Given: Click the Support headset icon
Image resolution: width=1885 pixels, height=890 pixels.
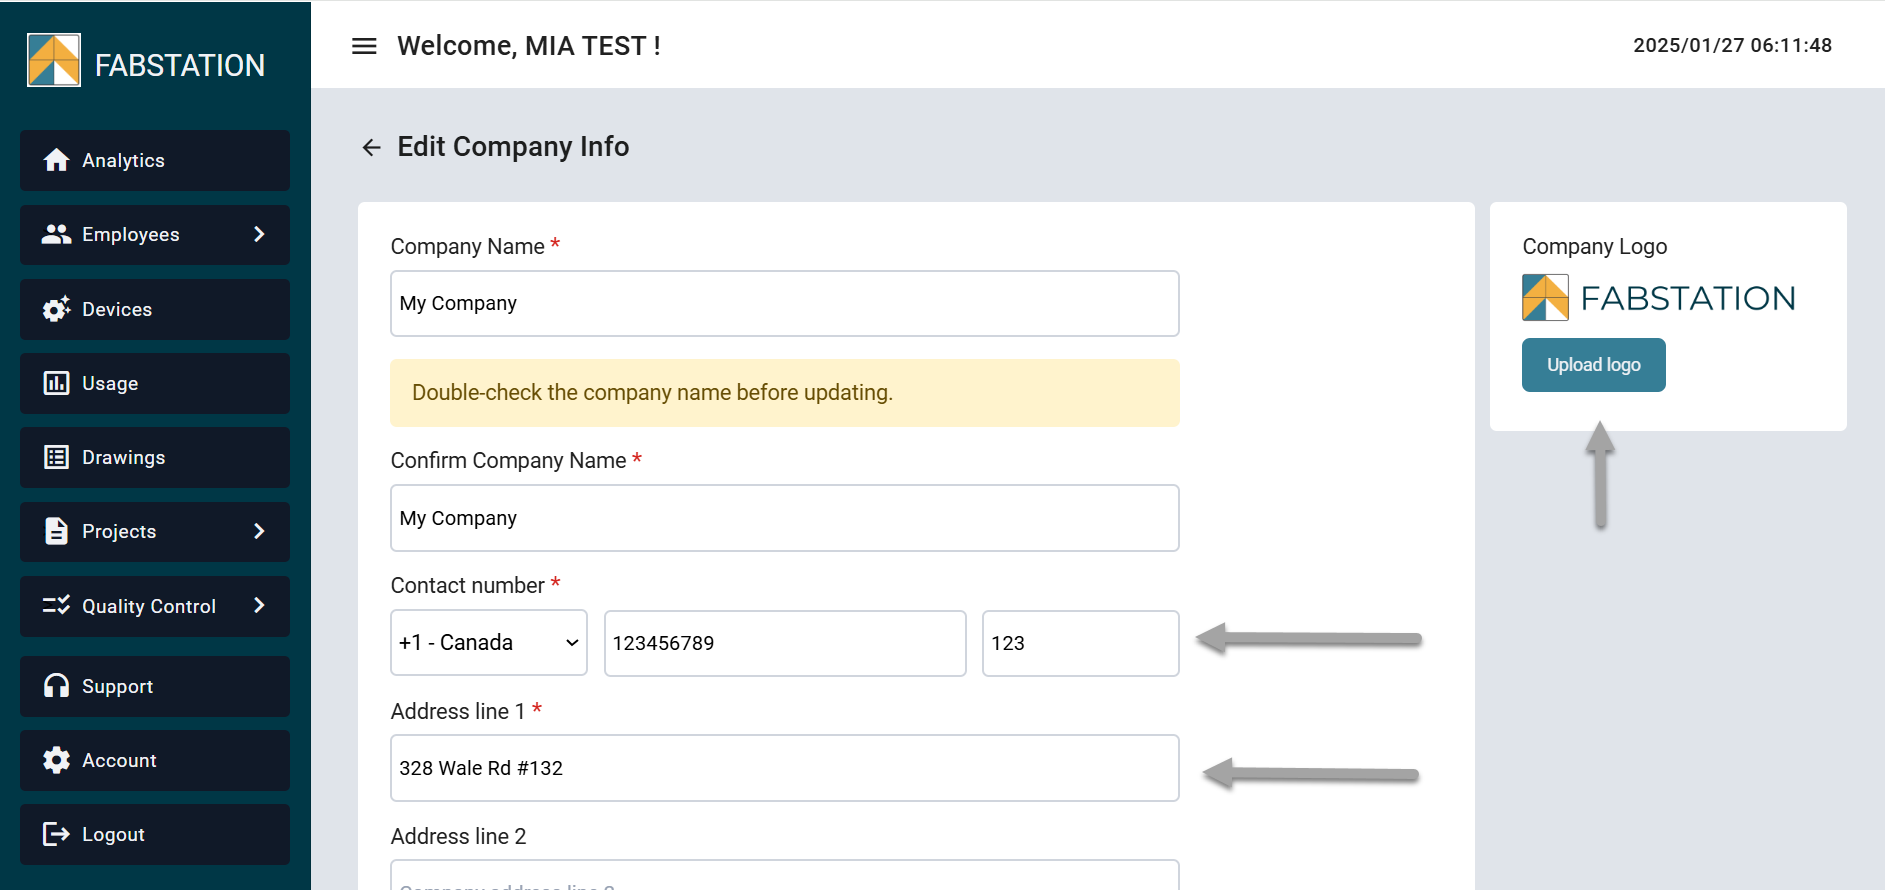Looking at the screenshot, I should point(56,686).
